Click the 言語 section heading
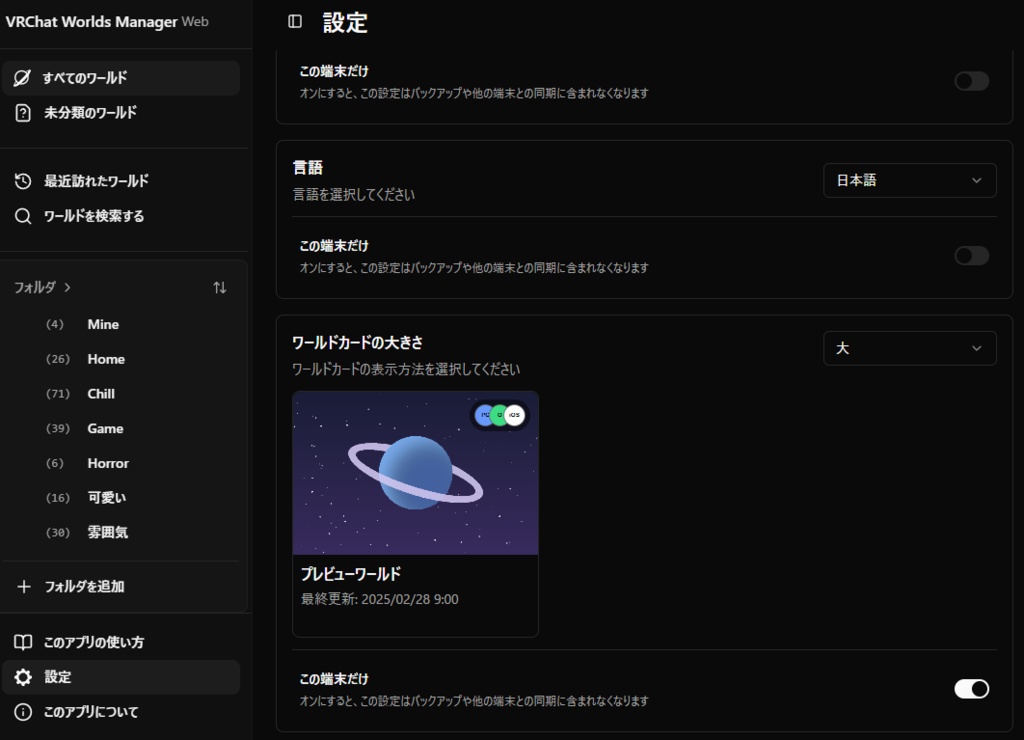Screen dimensions: 1024x740 coord(308,168)
